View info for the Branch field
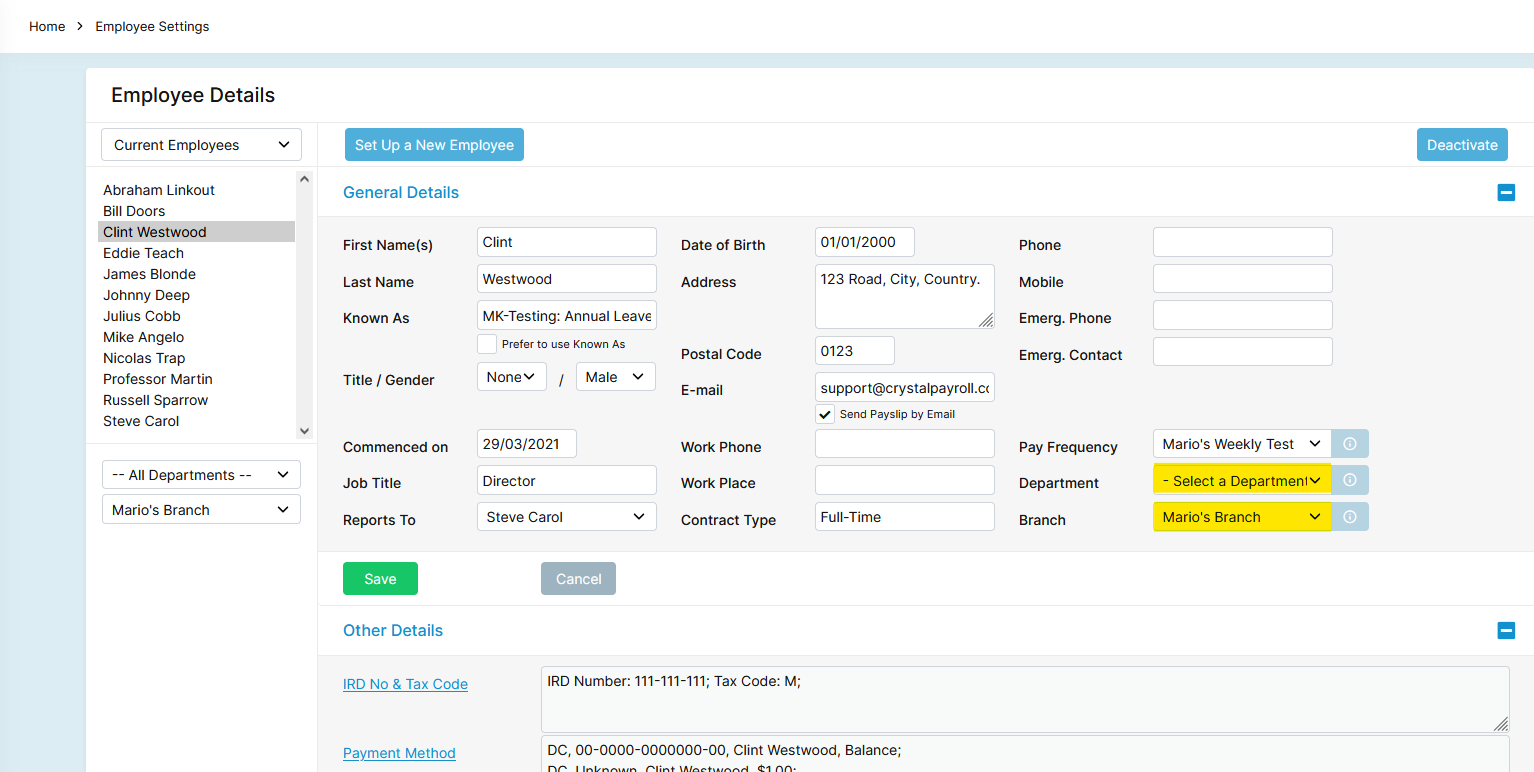This screenshot has height=772, width=1534. pos(1350,516)
